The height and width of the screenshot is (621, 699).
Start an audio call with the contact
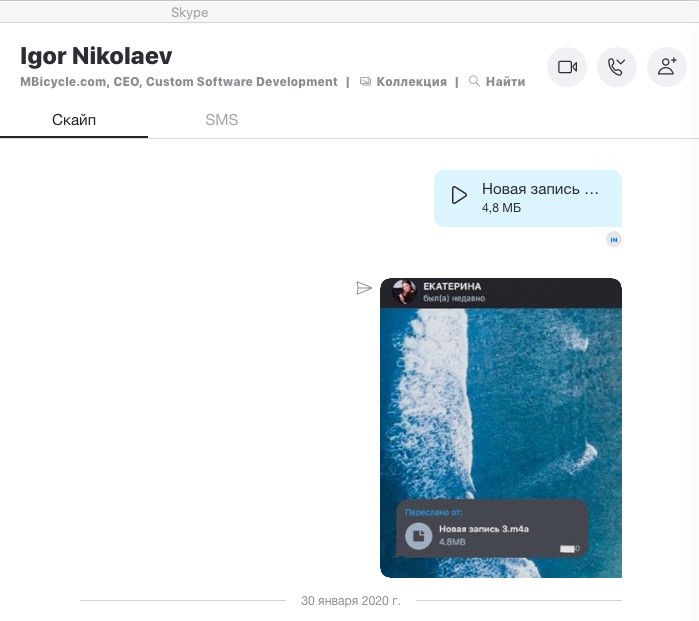coord(617,67)
